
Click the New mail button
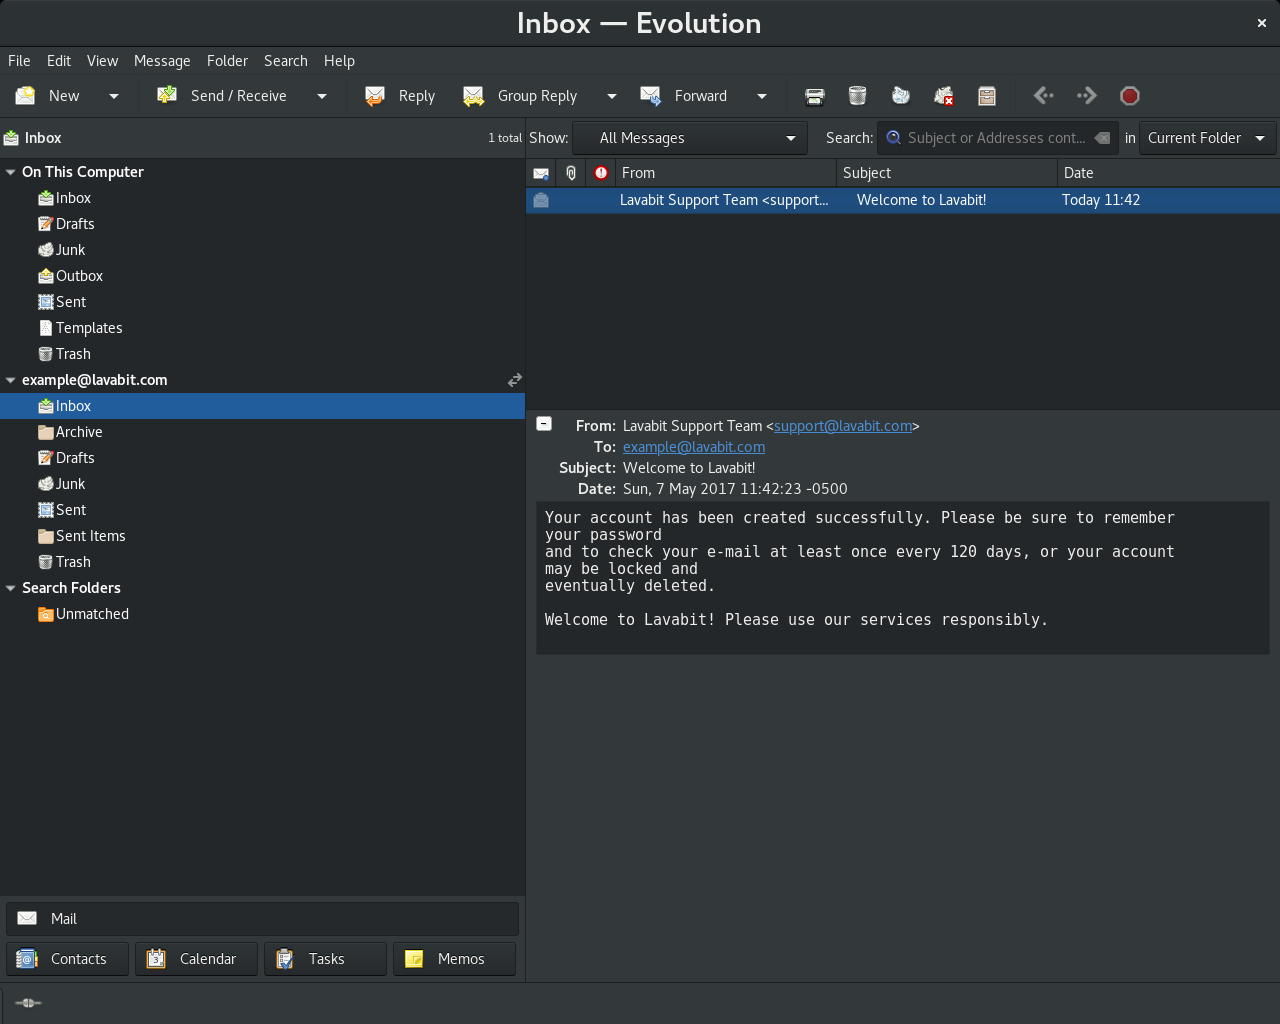click(48, 96)
